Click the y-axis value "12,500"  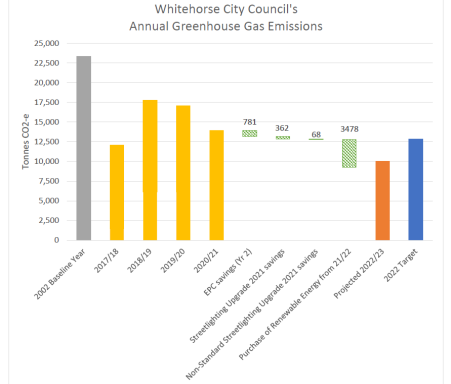47,142
